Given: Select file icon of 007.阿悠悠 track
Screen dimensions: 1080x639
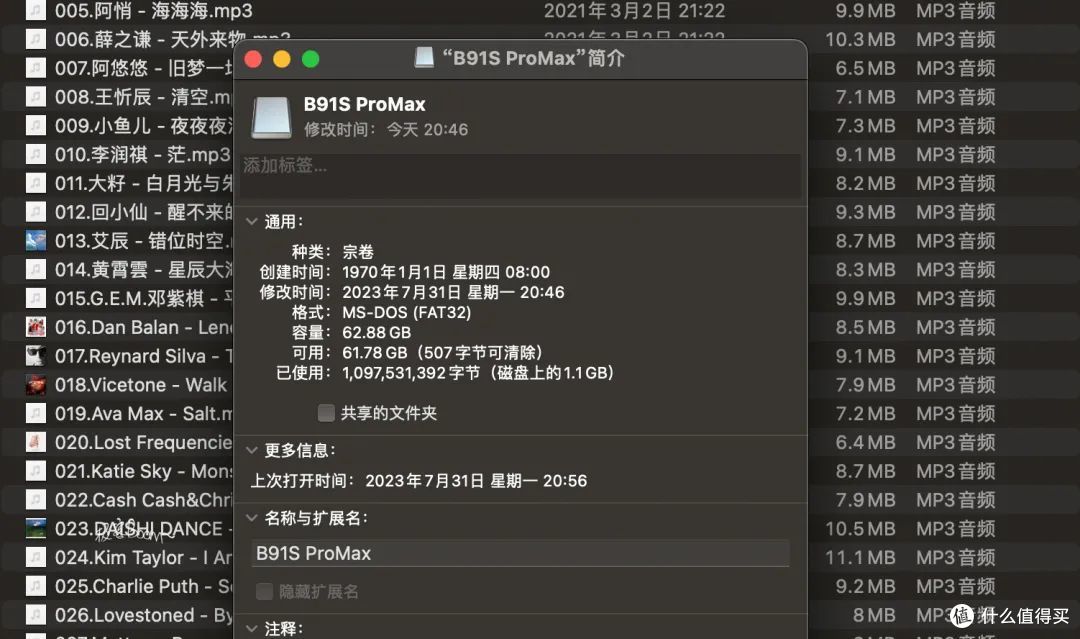Looking at the screenshot, I should pyautogui.click(x=36, y=67).
